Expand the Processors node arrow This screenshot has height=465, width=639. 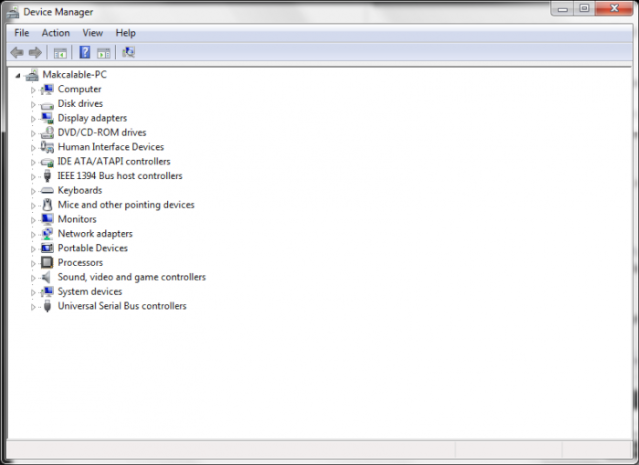tap(33, 264)
